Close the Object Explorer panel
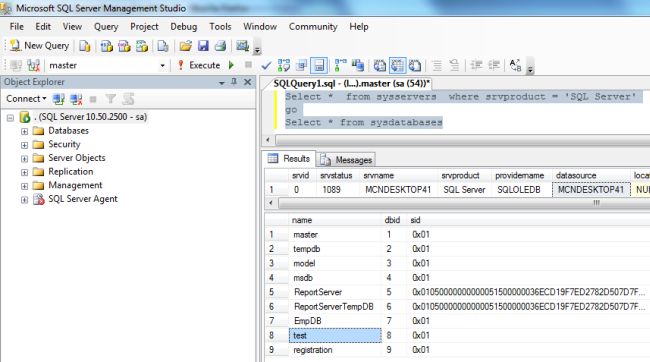Viewport: 650px width, 362px height. click(247, 82)
